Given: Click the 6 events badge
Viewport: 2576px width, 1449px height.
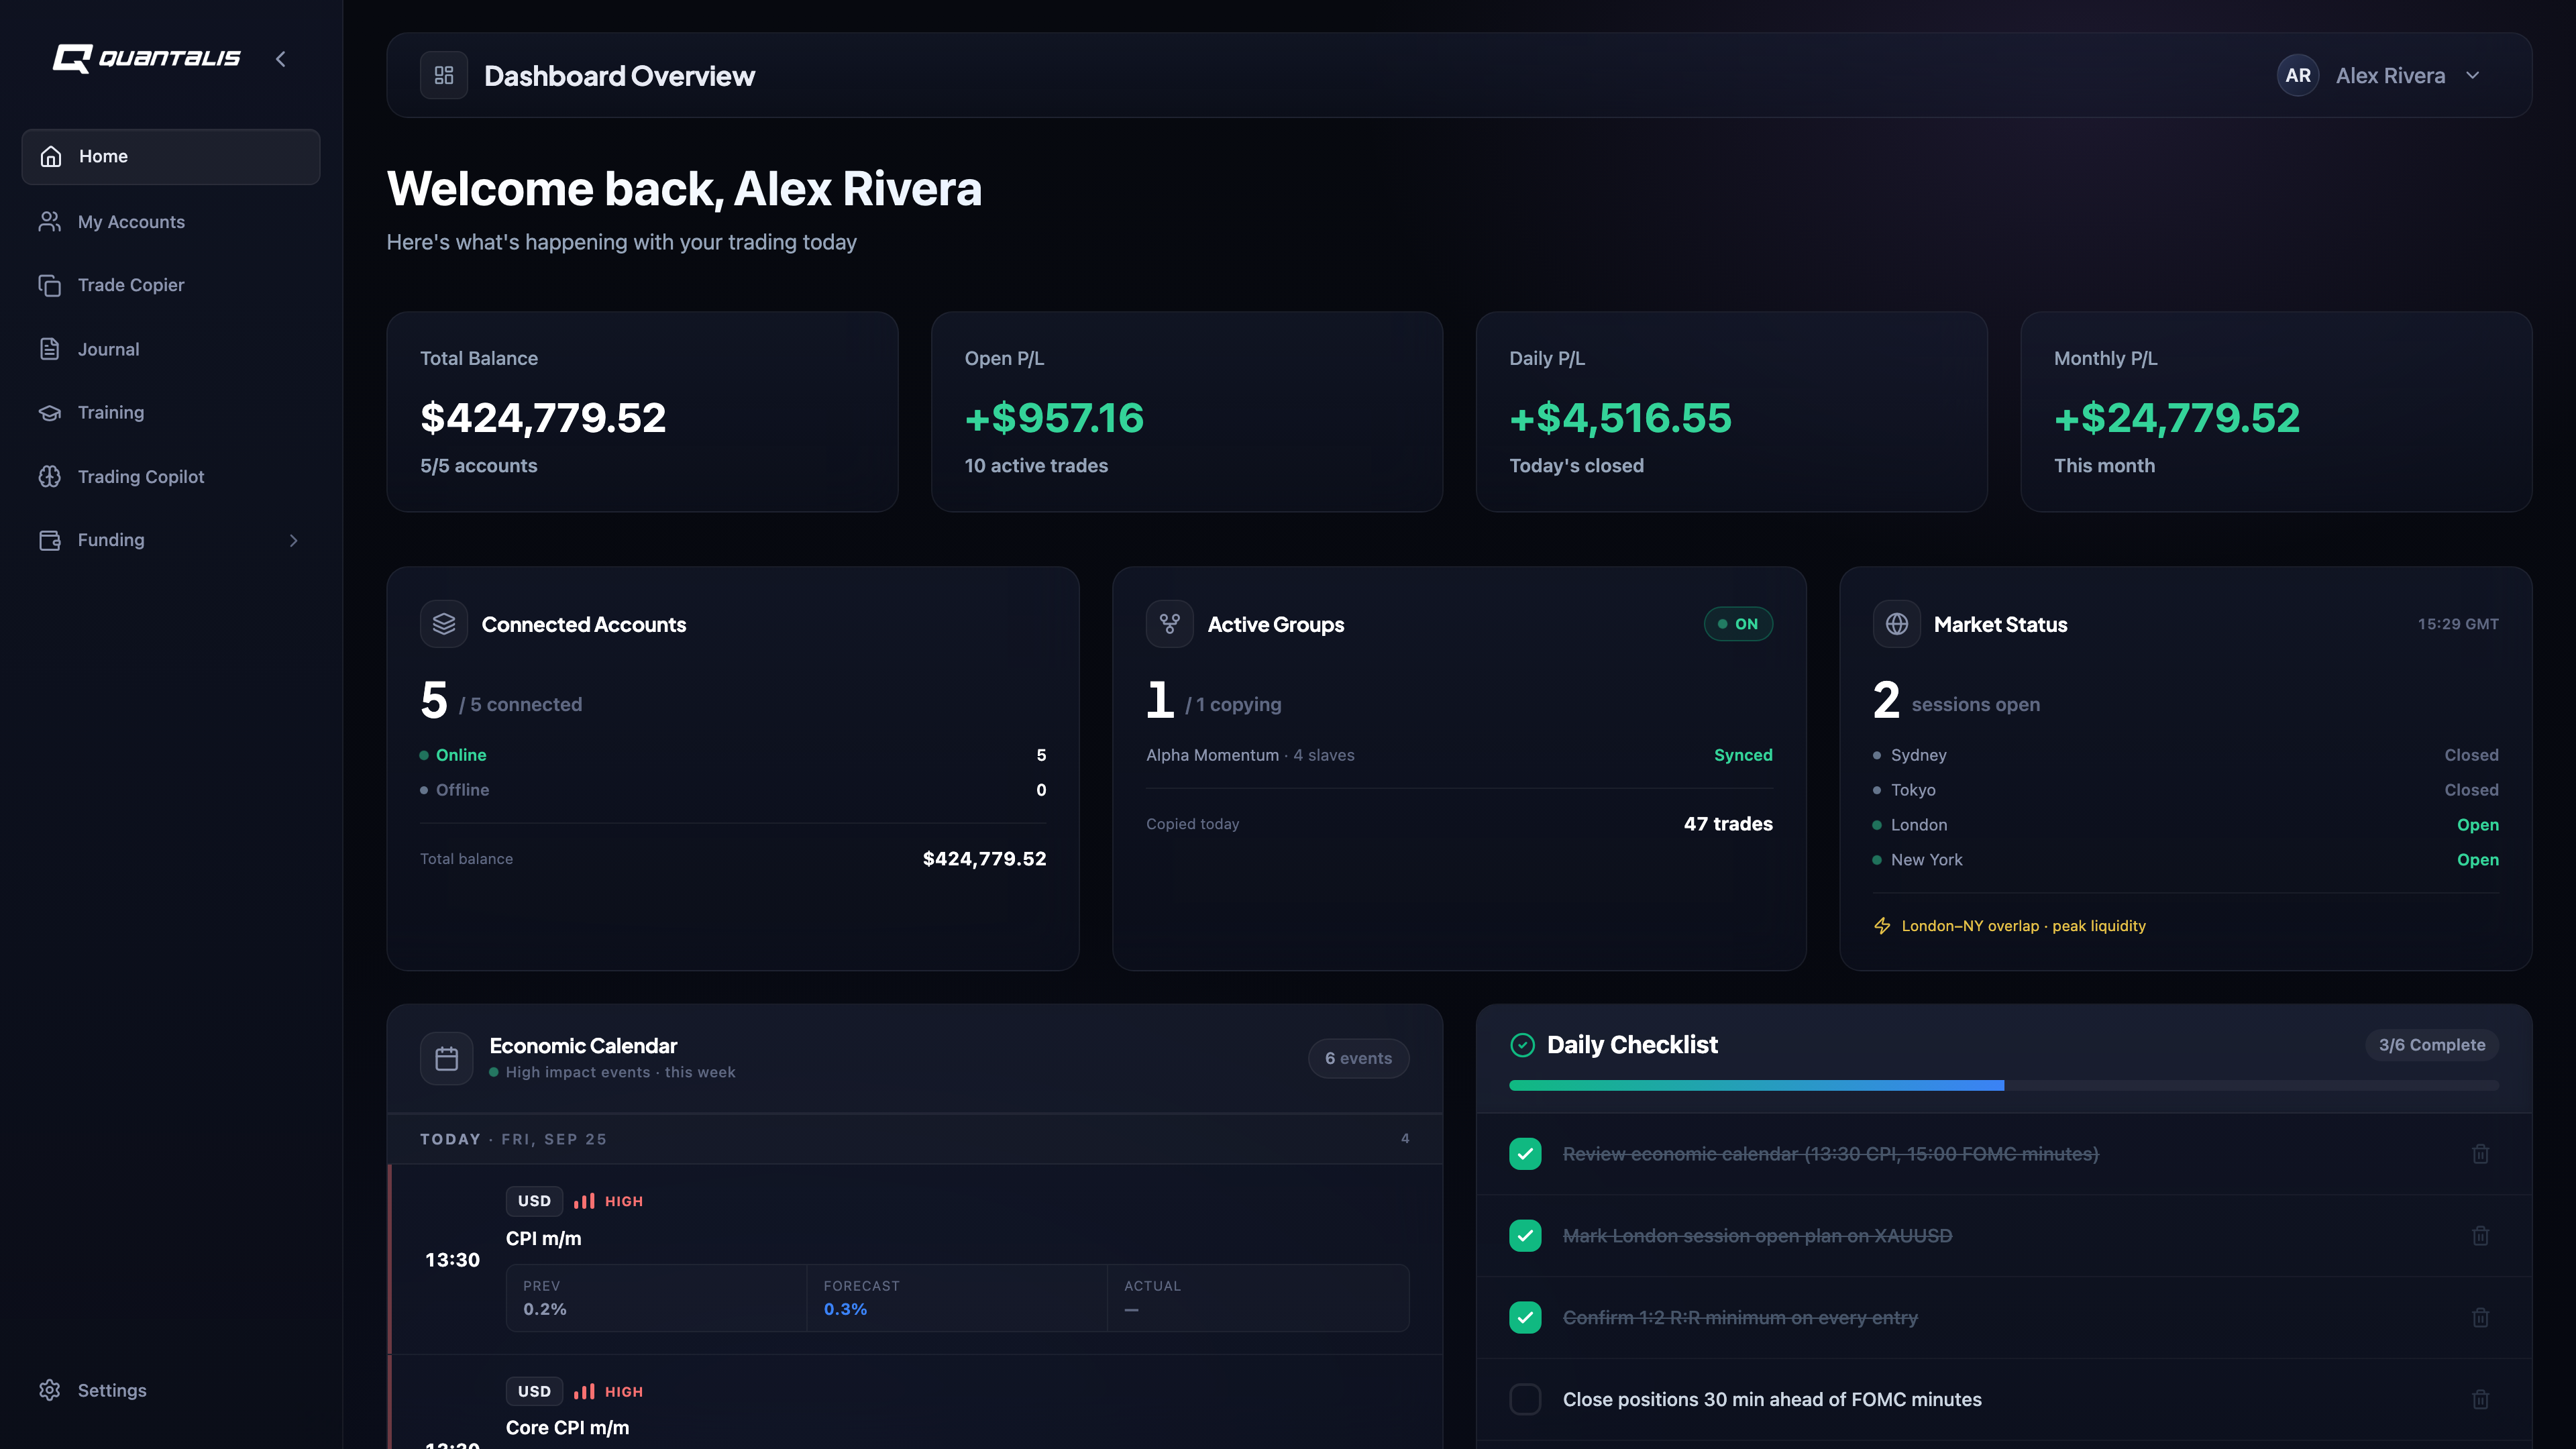Looking at the screenshot, I should pyautogui.click(x=1358, y=1058).
